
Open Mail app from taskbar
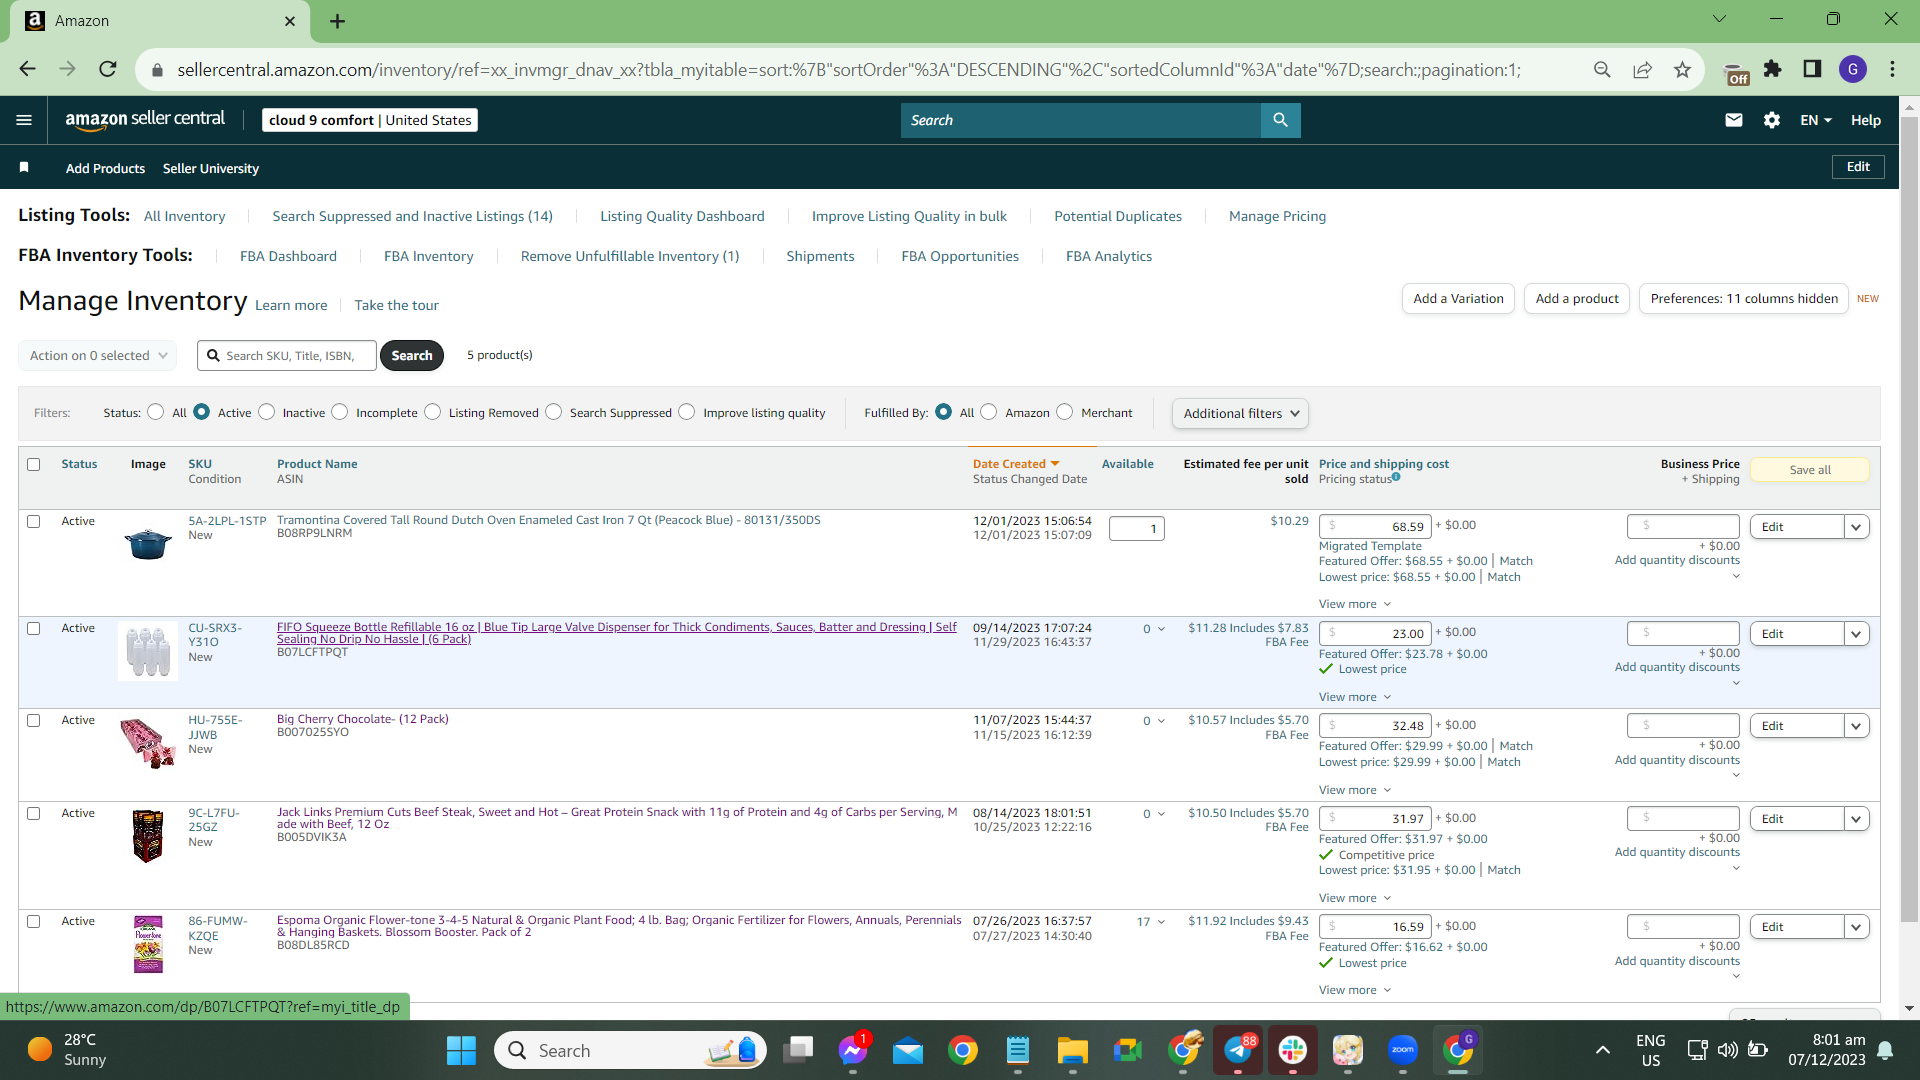click(x=908, y=1050)
